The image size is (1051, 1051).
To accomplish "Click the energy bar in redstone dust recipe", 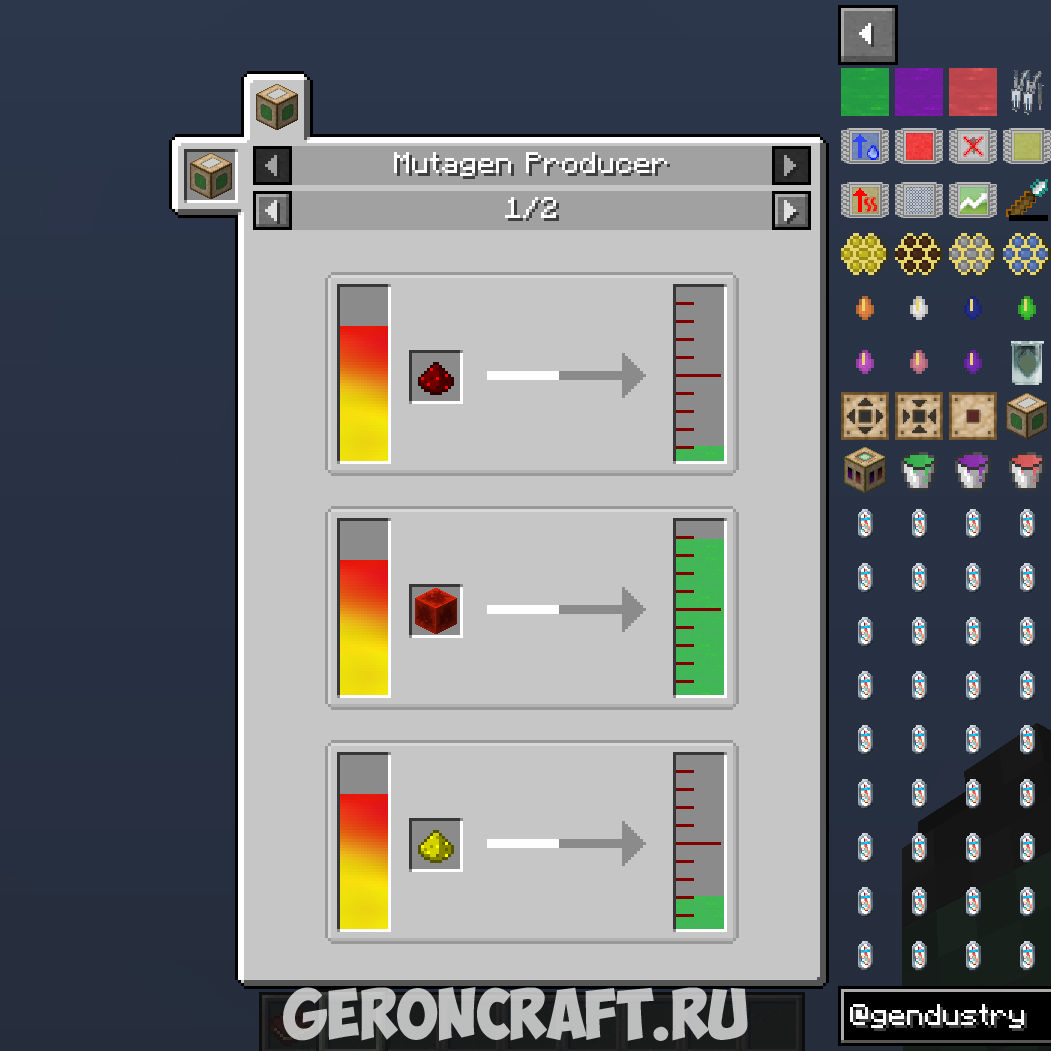I will (x=364, y=374).
